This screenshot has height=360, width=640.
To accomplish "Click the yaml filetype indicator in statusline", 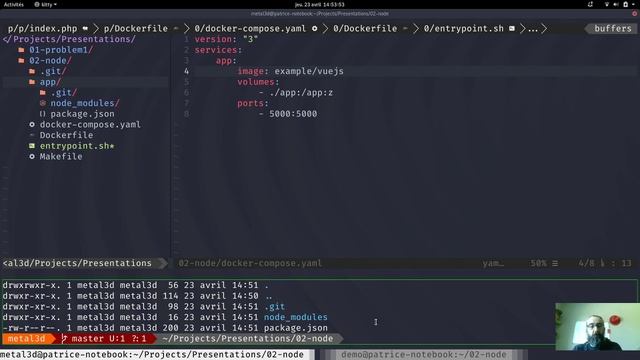I will (493, 263).
